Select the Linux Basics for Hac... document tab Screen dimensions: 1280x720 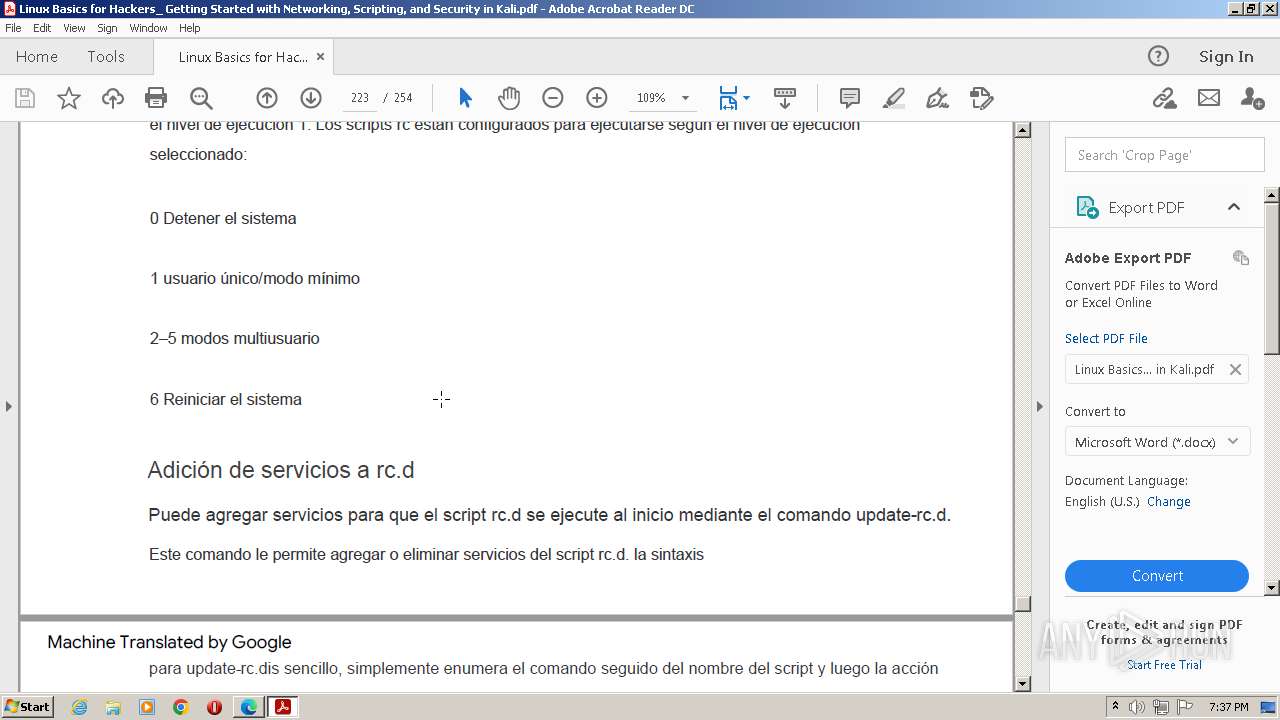(243, 57)
